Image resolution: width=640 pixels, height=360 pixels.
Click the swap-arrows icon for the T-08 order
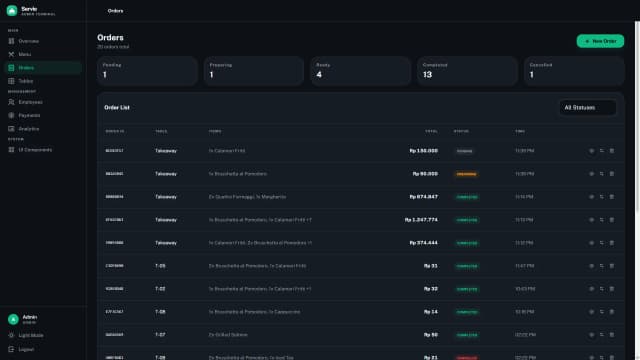click(602, 312)
